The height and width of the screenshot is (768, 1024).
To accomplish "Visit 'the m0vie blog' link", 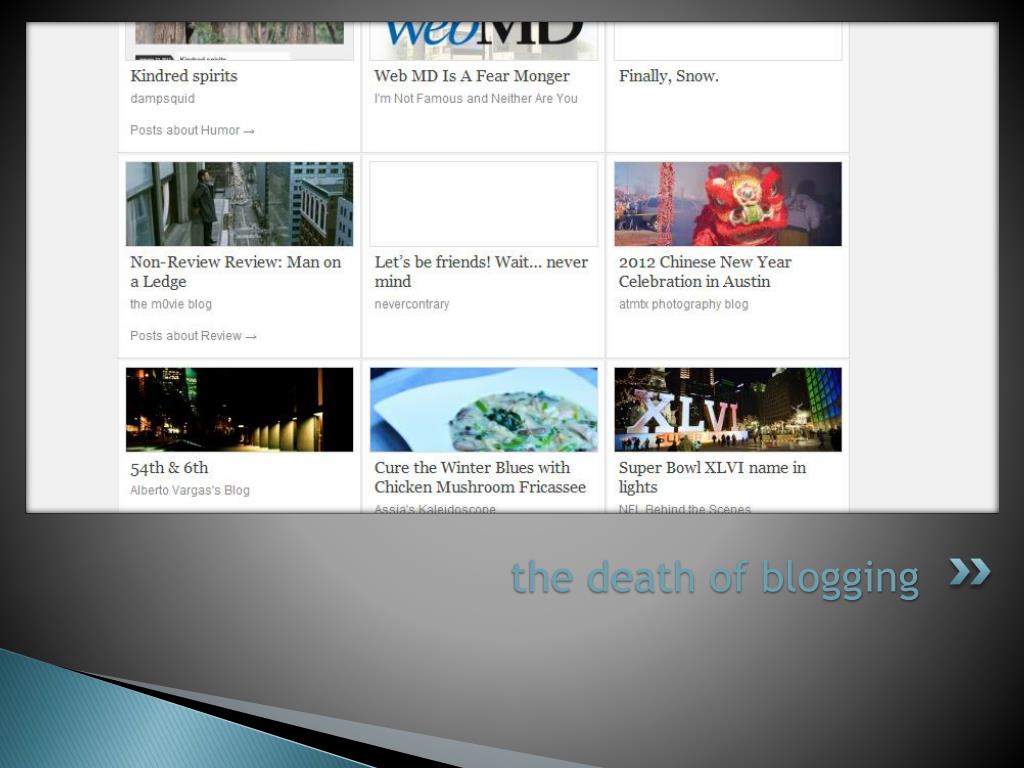I will coord(171,304).
